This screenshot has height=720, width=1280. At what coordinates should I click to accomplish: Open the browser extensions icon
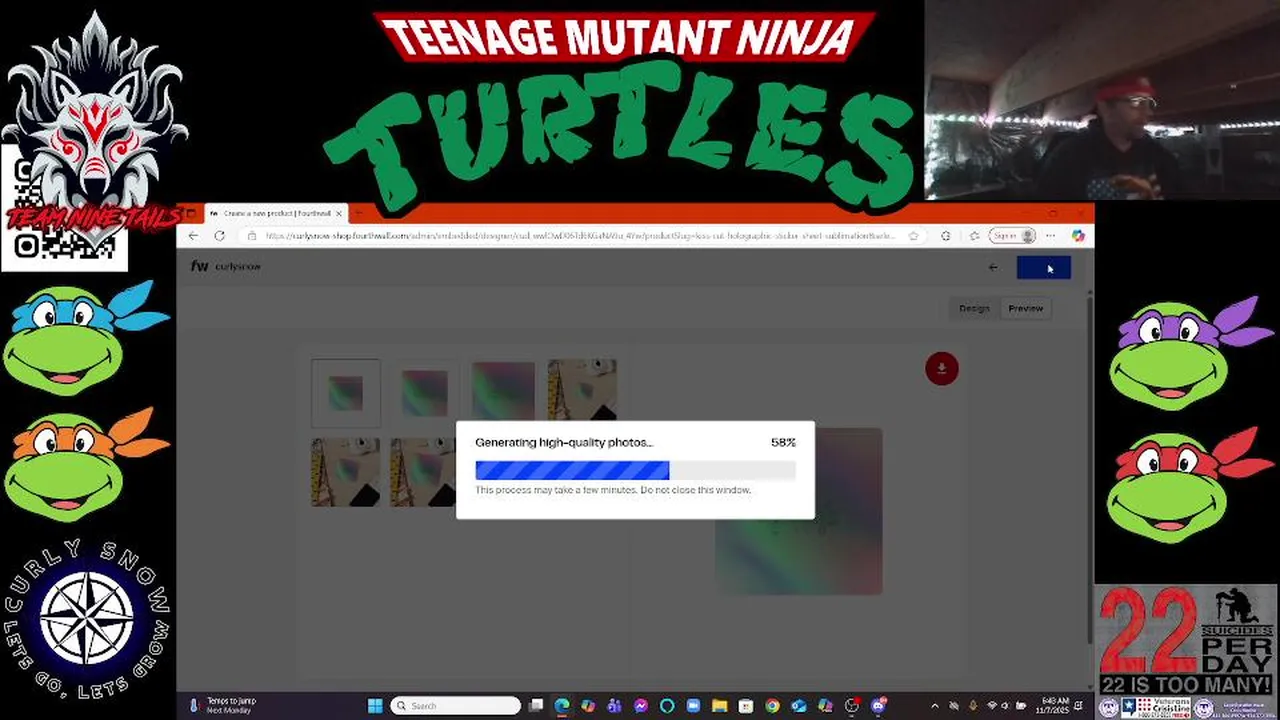946,236
